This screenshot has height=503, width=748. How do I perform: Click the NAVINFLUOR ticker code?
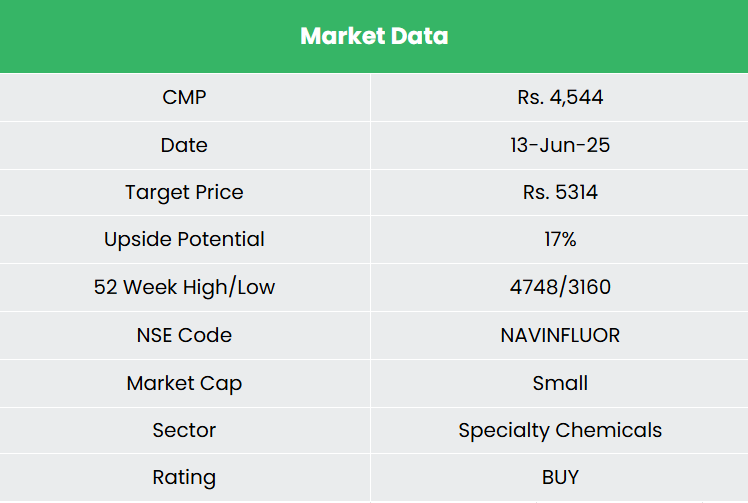pos(560,335)
